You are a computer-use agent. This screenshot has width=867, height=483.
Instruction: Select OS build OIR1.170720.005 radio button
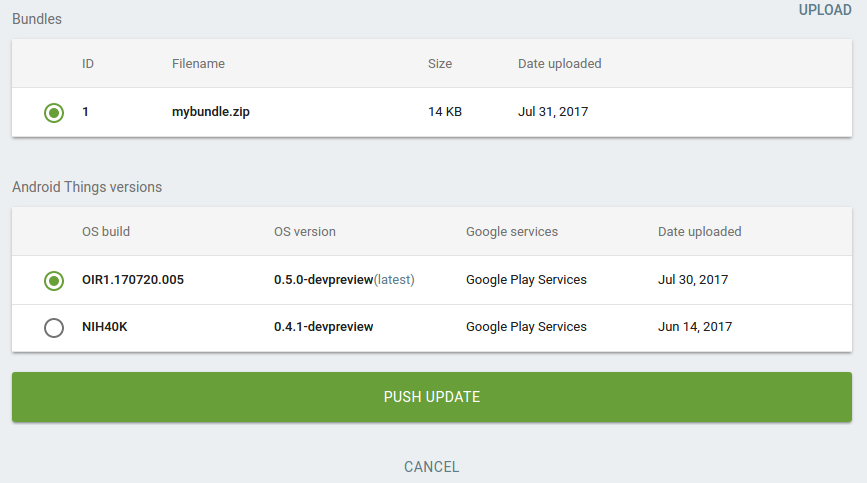click(54, 281)
